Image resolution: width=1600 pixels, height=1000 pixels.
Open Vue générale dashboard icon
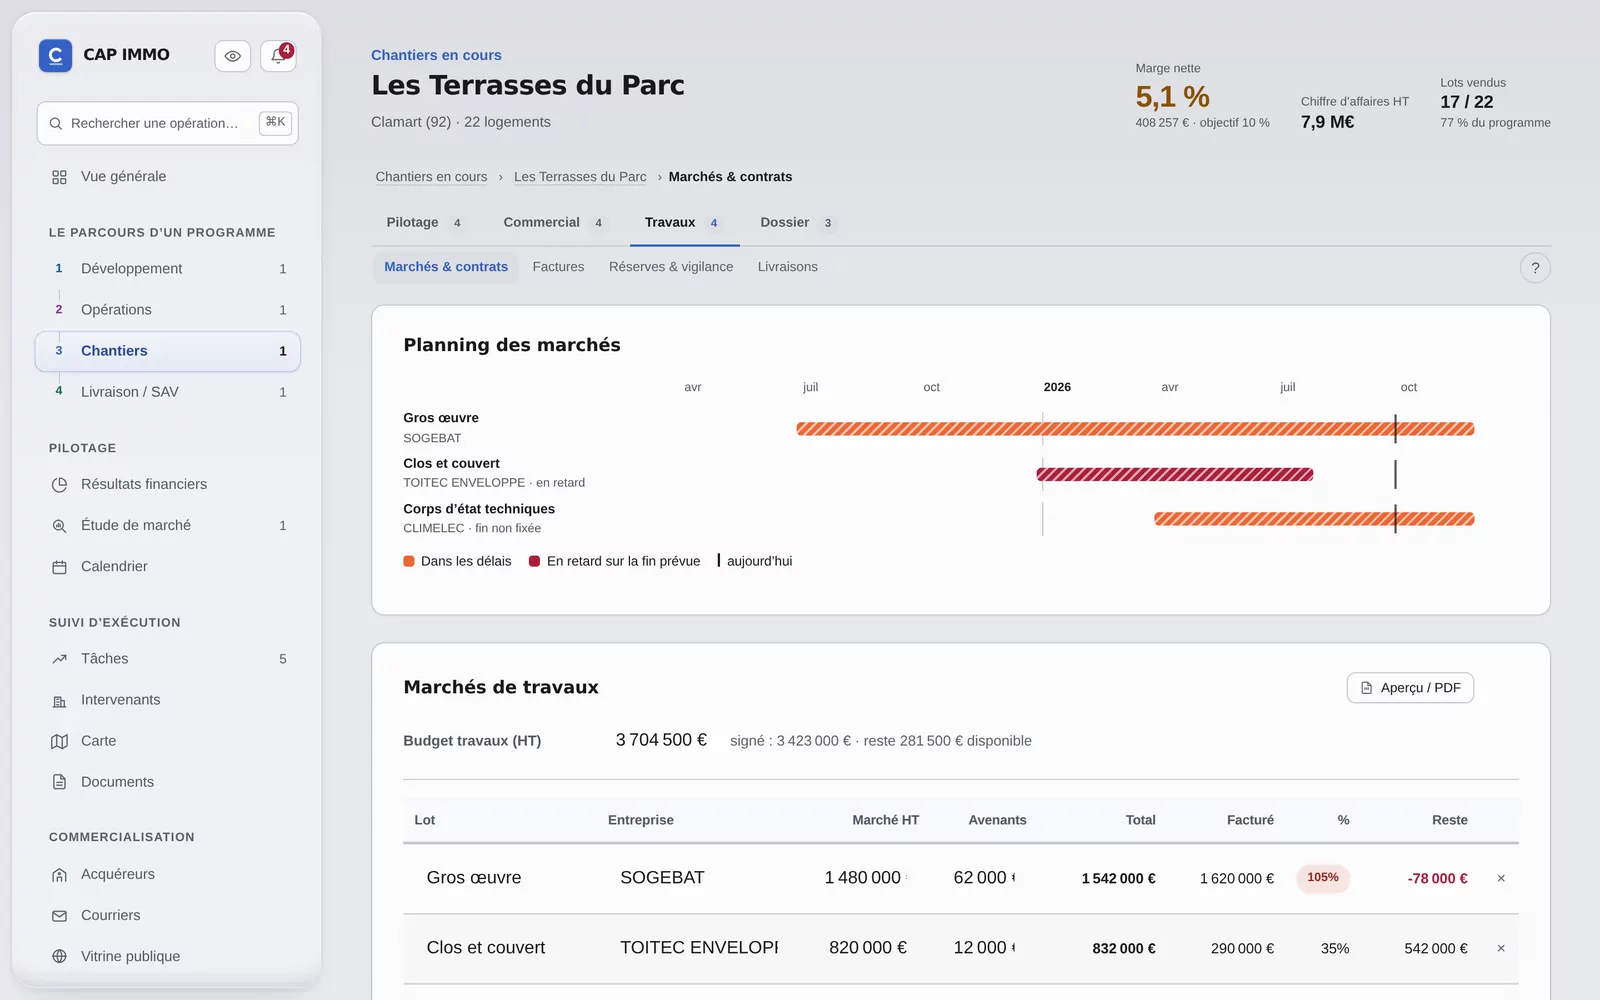point(59,177)
